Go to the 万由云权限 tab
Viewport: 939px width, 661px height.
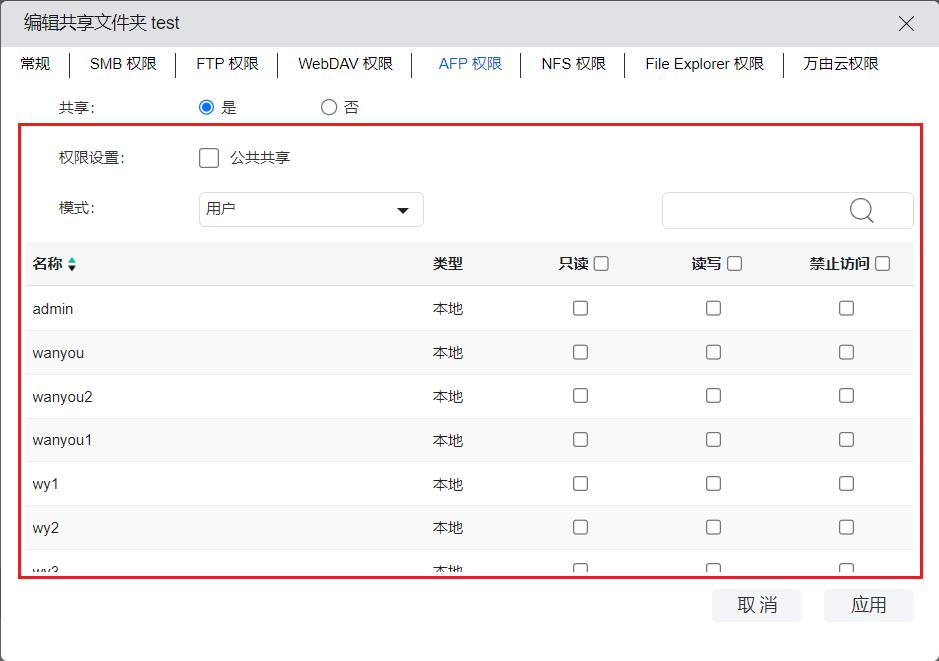coord(840,64)
